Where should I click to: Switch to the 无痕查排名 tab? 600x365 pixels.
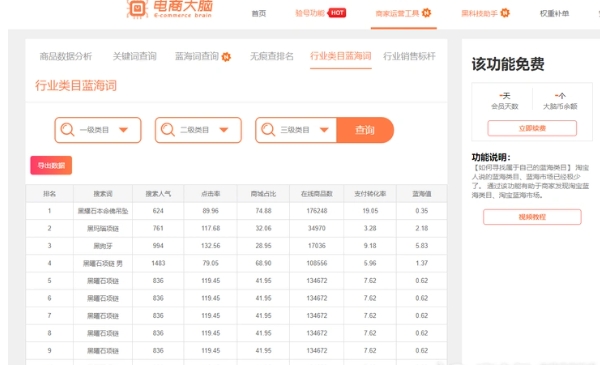coord(272,56)
